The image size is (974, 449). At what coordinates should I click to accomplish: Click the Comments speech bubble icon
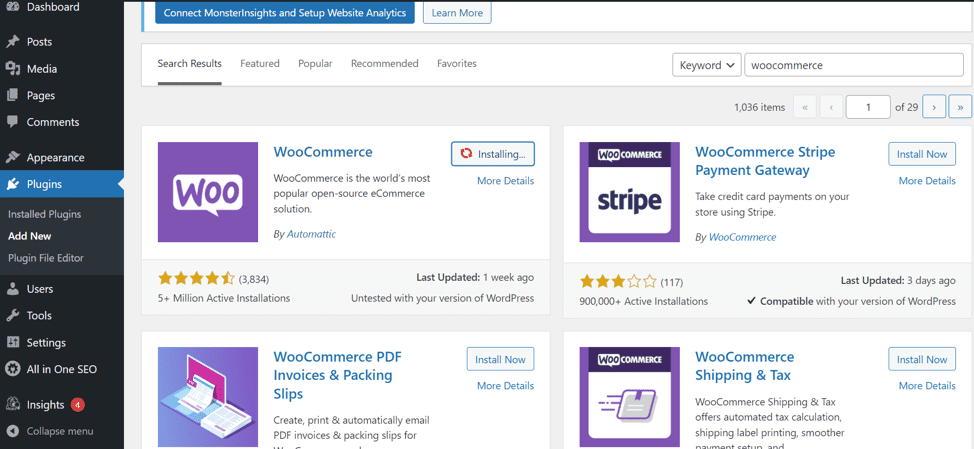pos(12,122)
